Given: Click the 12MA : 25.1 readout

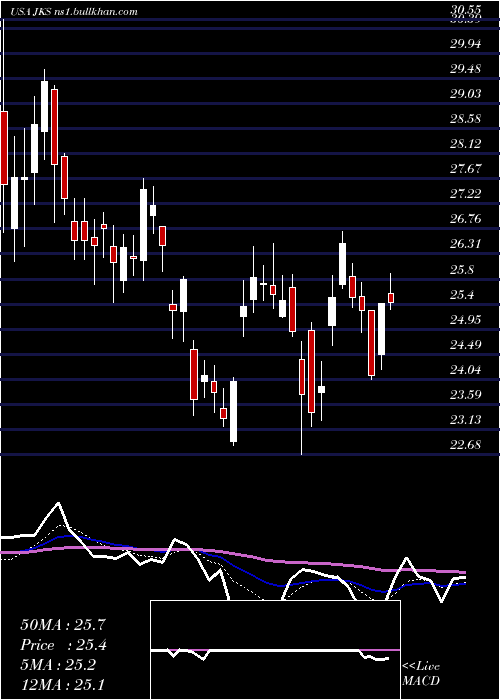Looking at the screenshot, I should (x=63, y=685).
